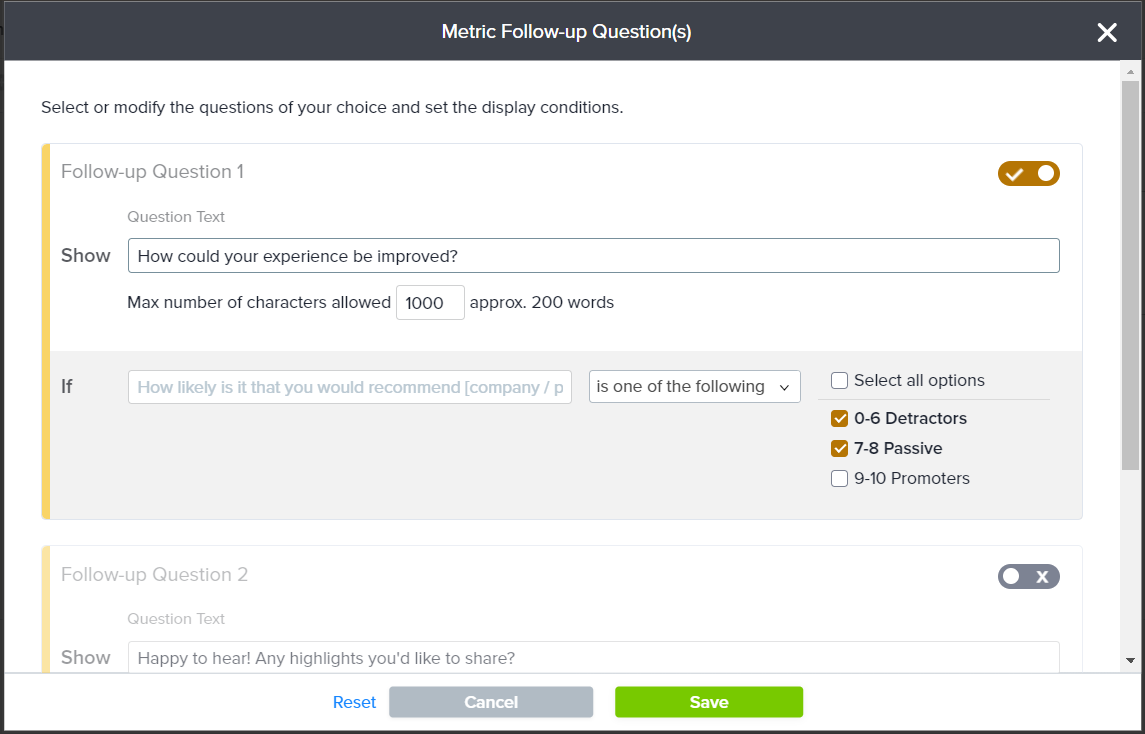
Task: Tick the 9-10 Promoters checkbox
Action: coord(840,479)
